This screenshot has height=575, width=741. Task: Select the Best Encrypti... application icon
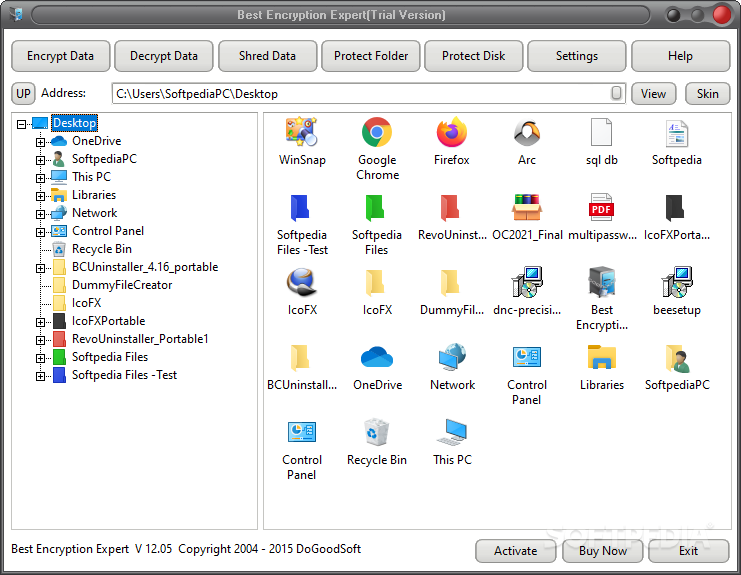click(x=601, y=282)
